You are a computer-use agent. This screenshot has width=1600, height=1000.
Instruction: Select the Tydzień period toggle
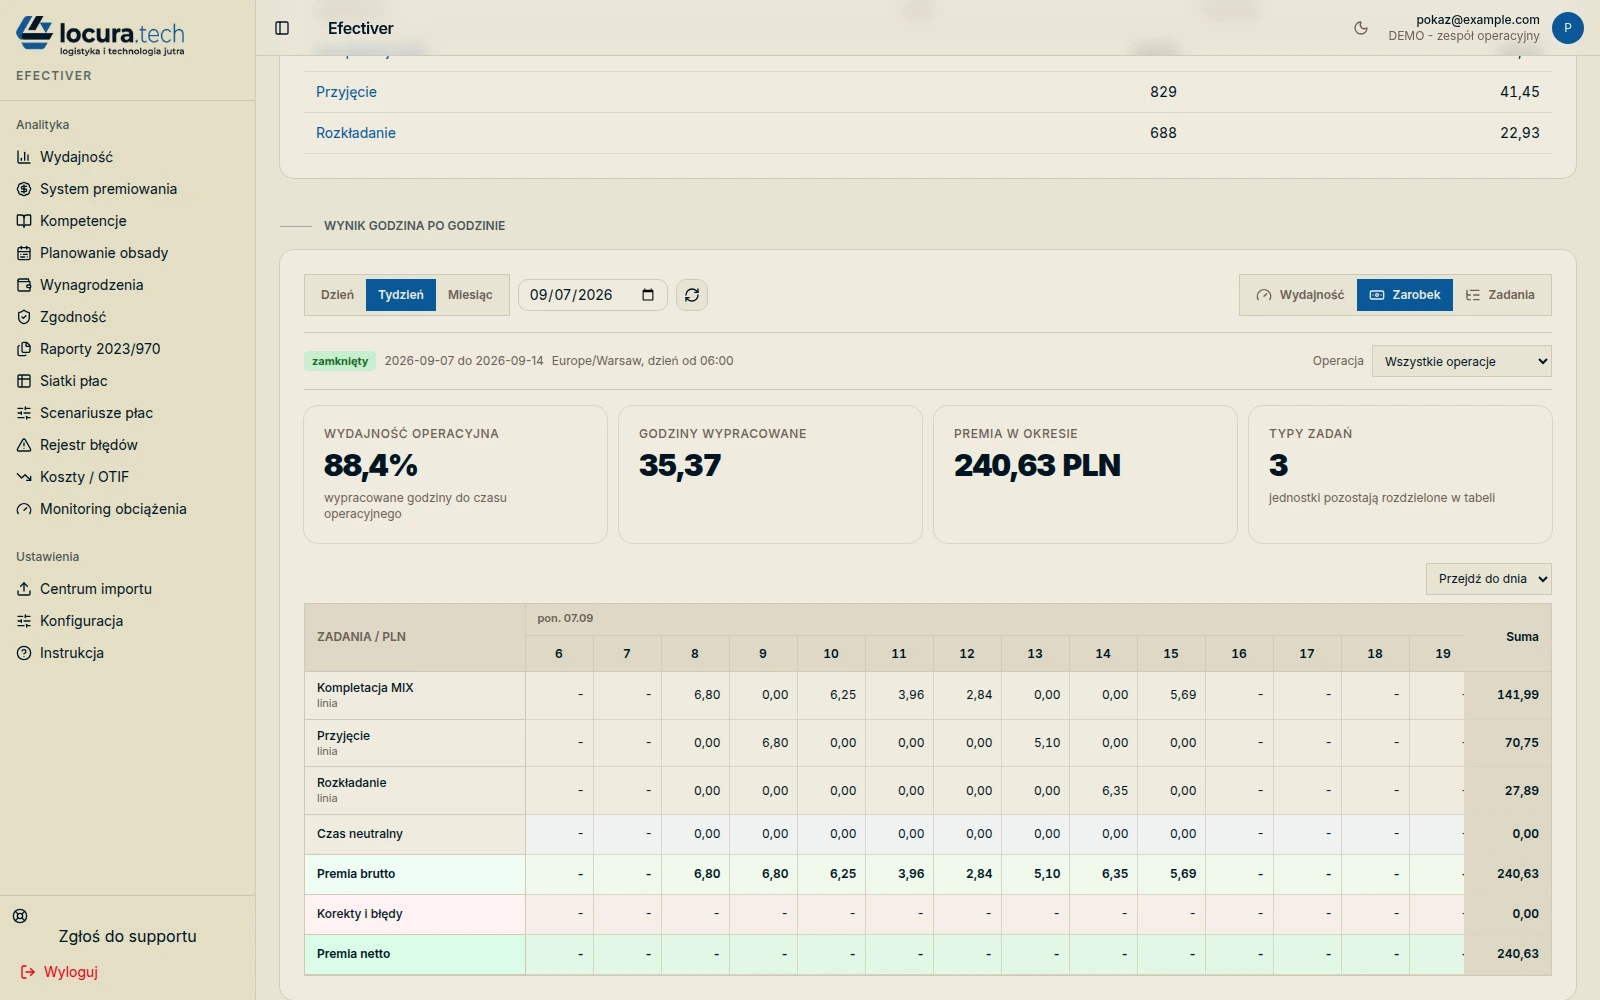pos(401,295)
